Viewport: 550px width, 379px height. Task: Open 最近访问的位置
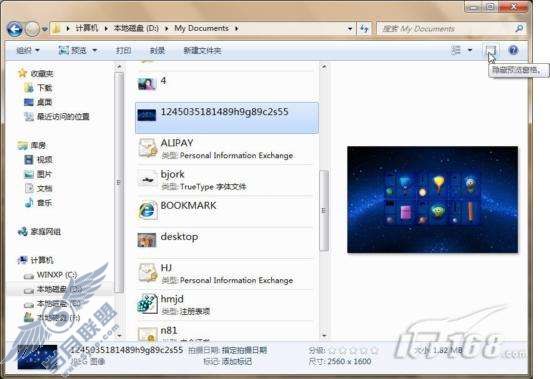click(x=57, y=117)
